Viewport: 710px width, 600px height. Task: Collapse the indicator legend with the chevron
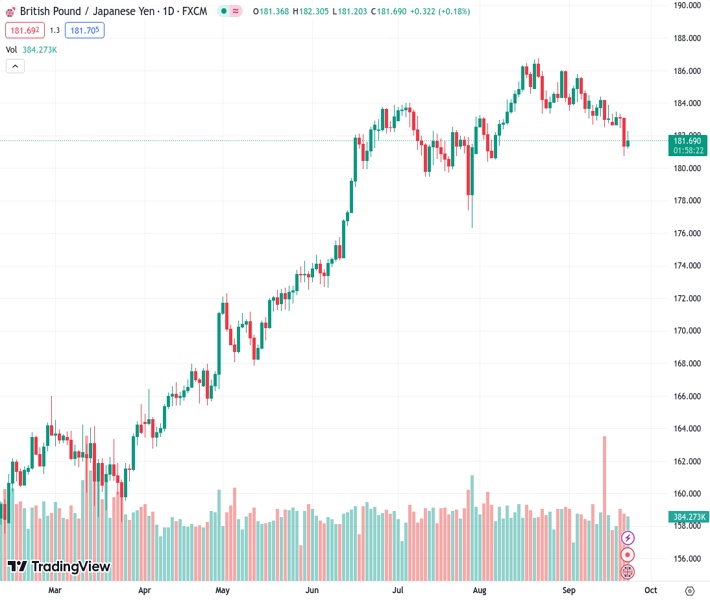[15, 66]
